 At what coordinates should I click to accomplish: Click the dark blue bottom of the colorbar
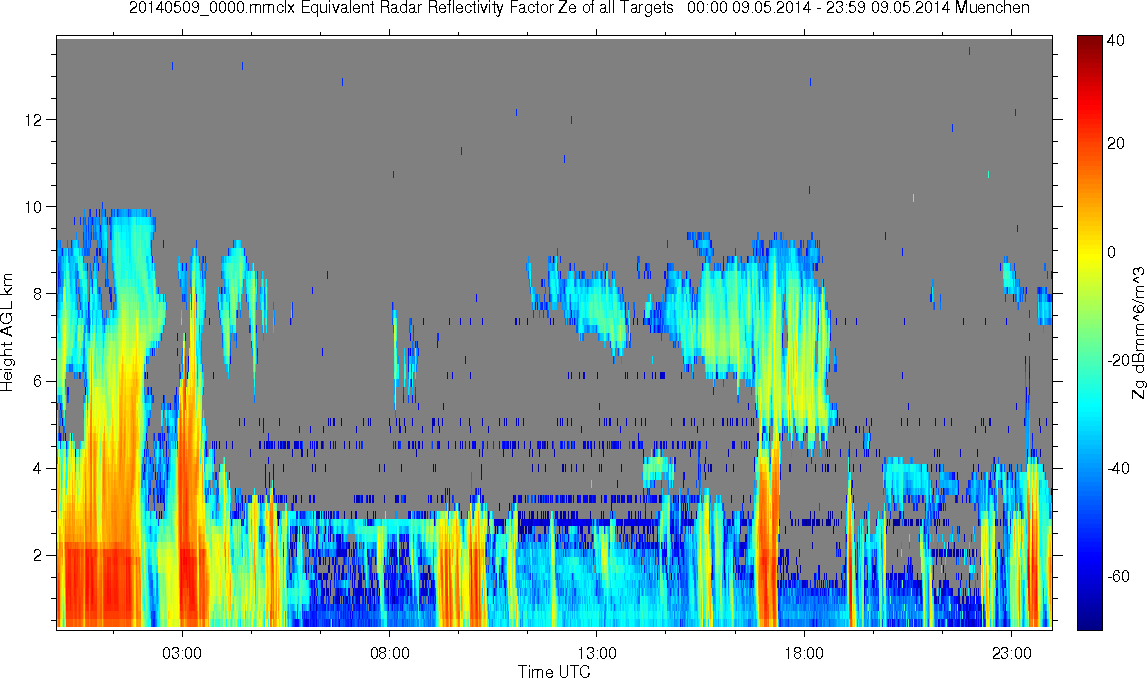pyautogui.click(x=1089, y=622)
